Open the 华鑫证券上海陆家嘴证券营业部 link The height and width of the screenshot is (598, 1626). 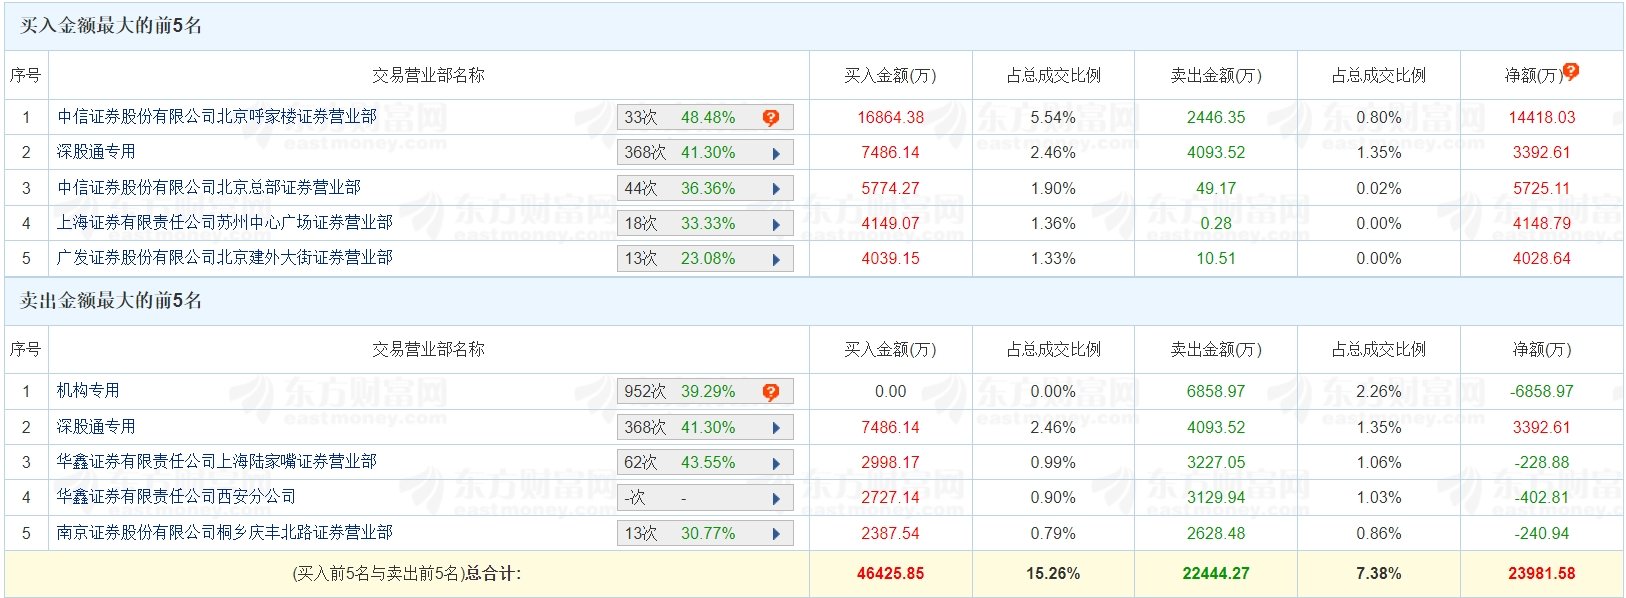click(217, 462)
